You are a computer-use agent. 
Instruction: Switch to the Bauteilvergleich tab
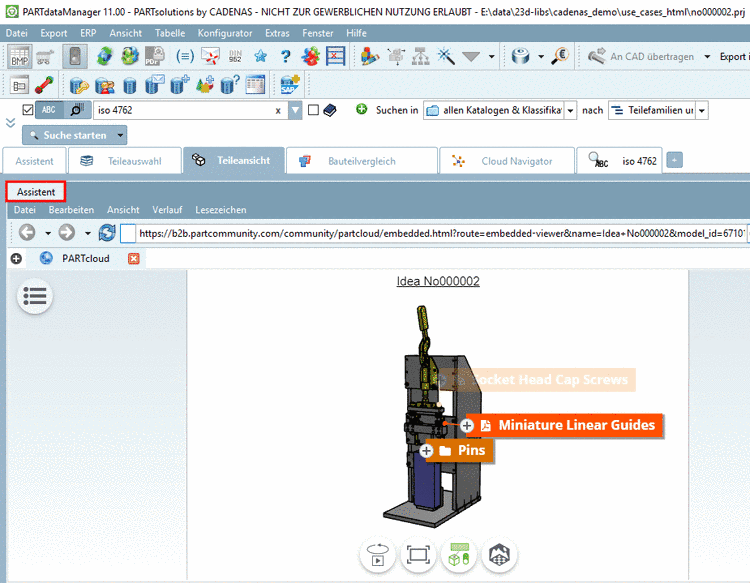tap(362, 161)
